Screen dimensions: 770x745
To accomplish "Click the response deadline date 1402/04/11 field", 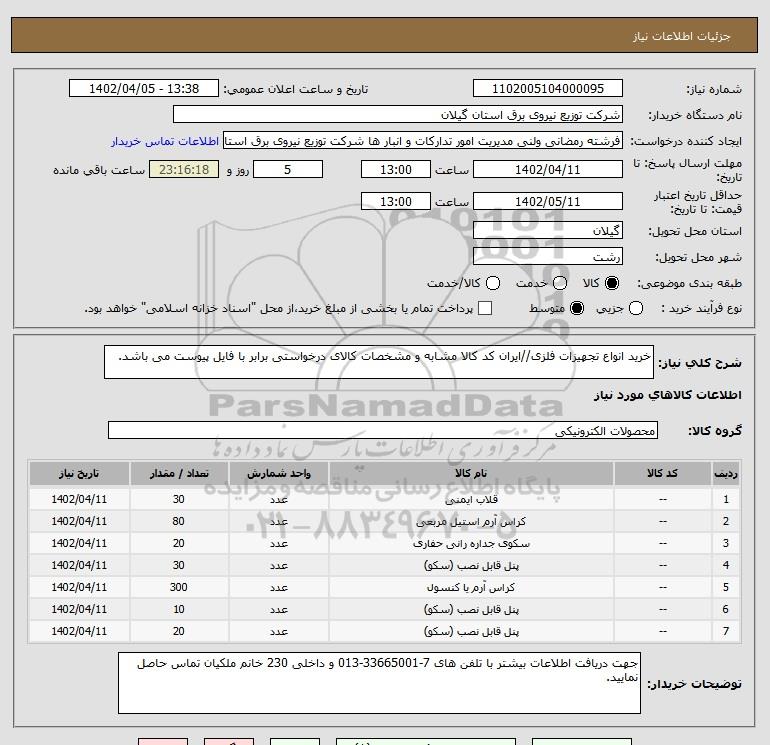I will pos(548,169).
